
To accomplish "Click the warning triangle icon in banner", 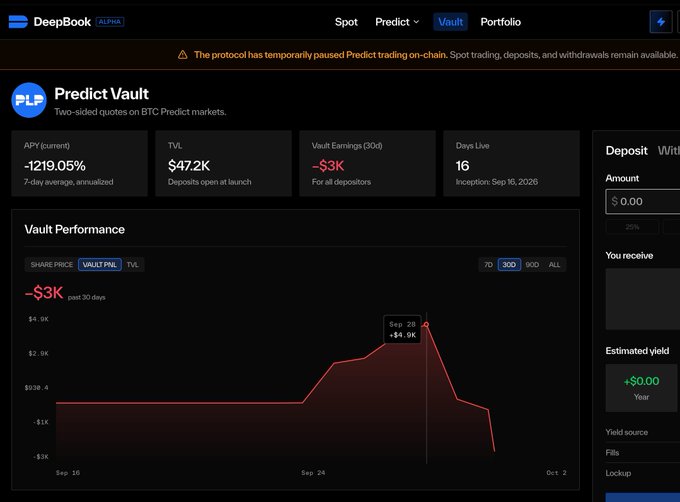I will pos(183,55).
